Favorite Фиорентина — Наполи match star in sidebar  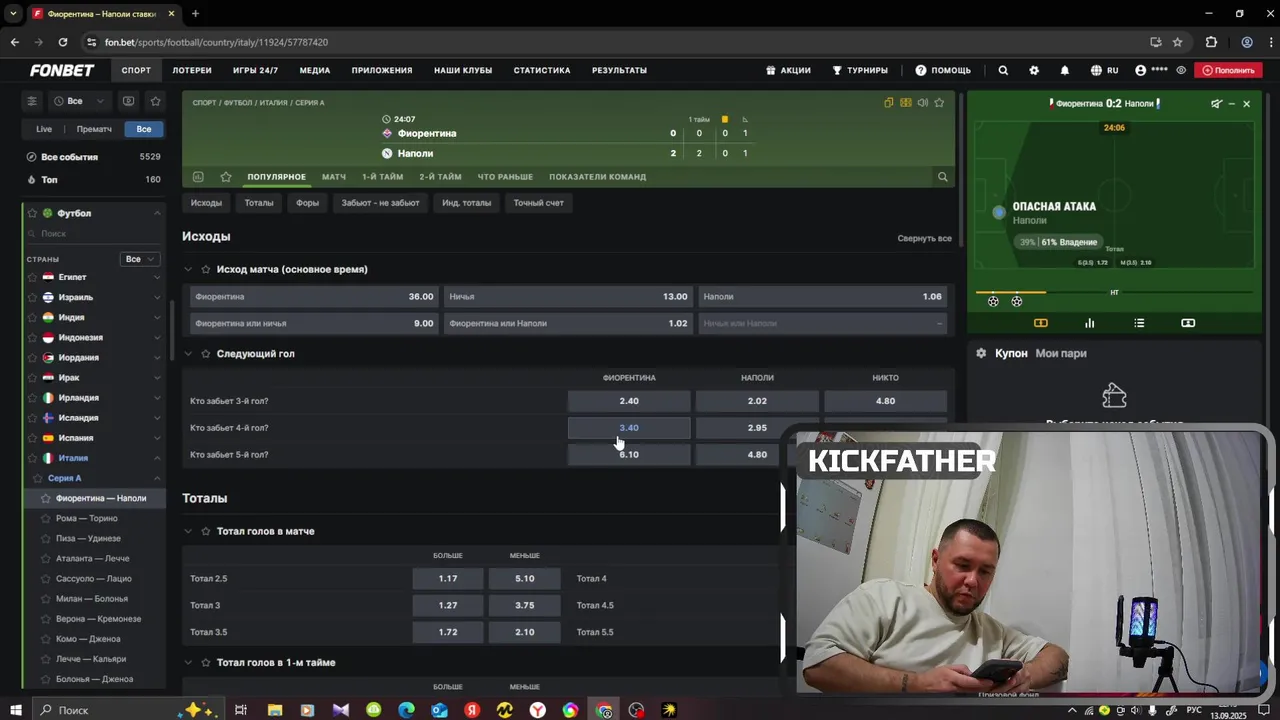click(x=46, y=498)
